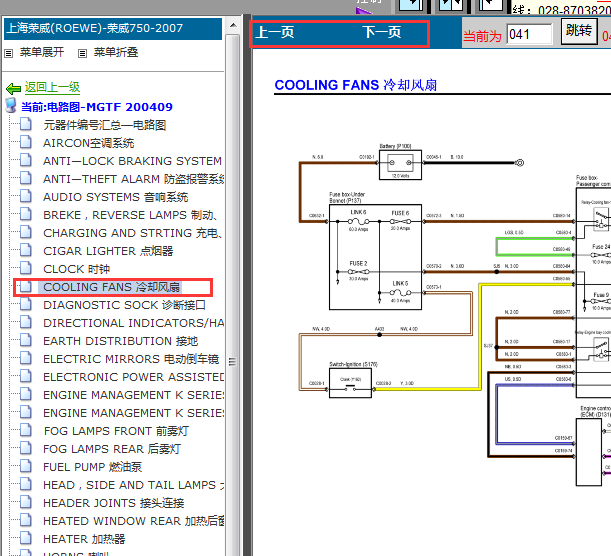Click the 跳转 jump button

[579, 31]
